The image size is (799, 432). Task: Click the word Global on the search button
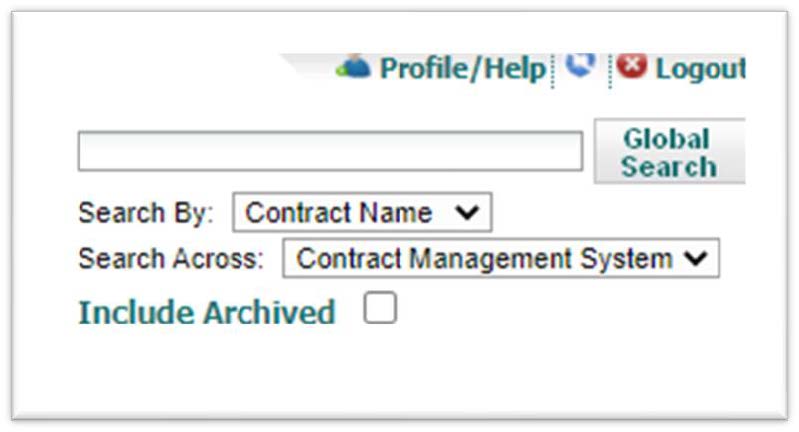point(666,139)
